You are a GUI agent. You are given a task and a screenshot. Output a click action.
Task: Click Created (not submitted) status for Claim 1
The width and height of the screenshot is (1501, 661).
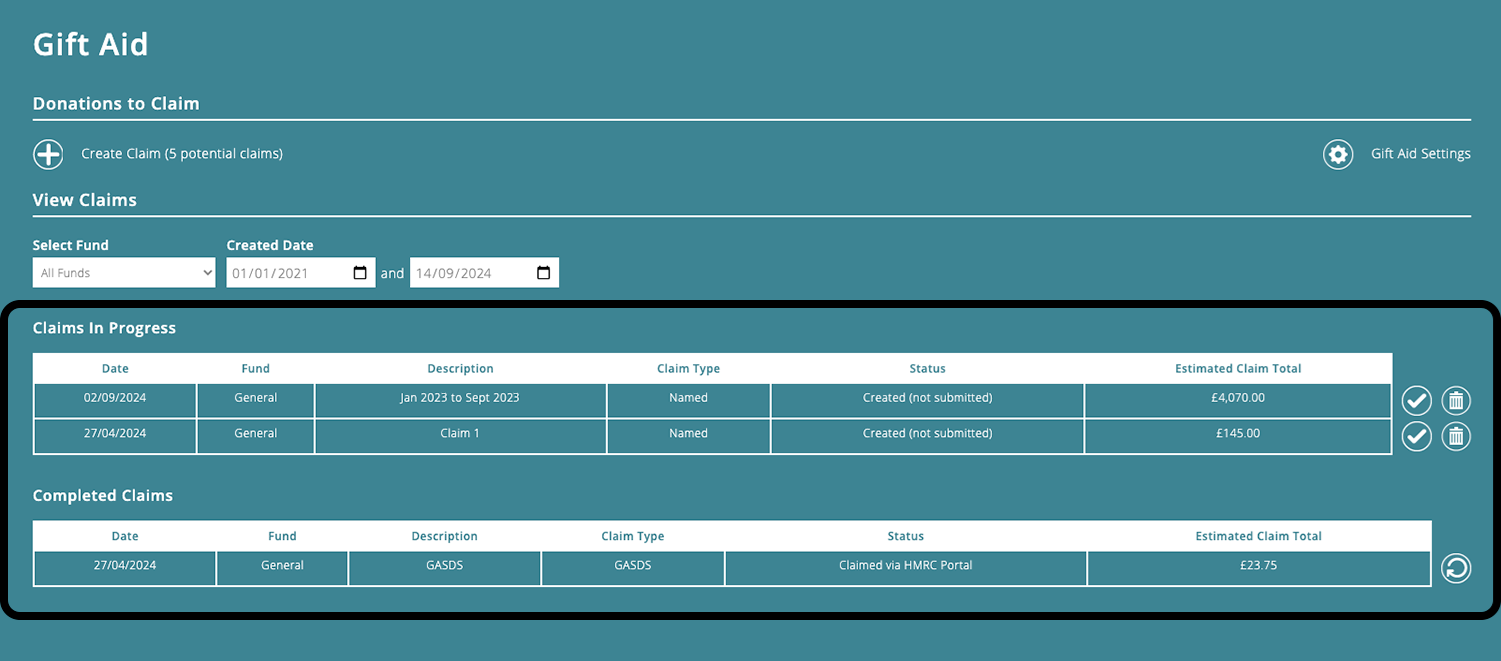tap(927, 434)
